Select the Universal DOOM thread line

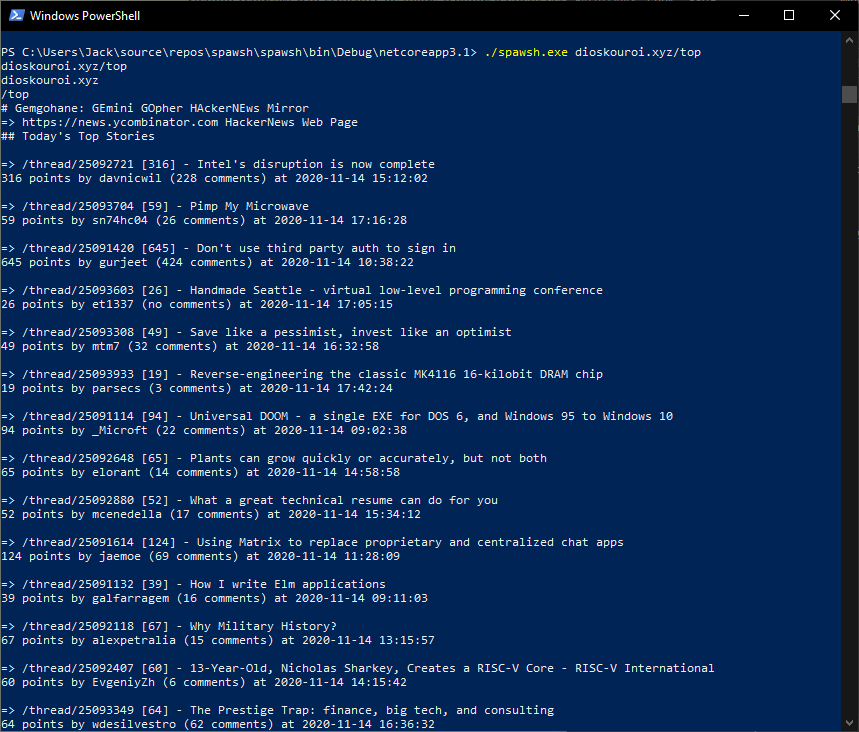point(337,416)
